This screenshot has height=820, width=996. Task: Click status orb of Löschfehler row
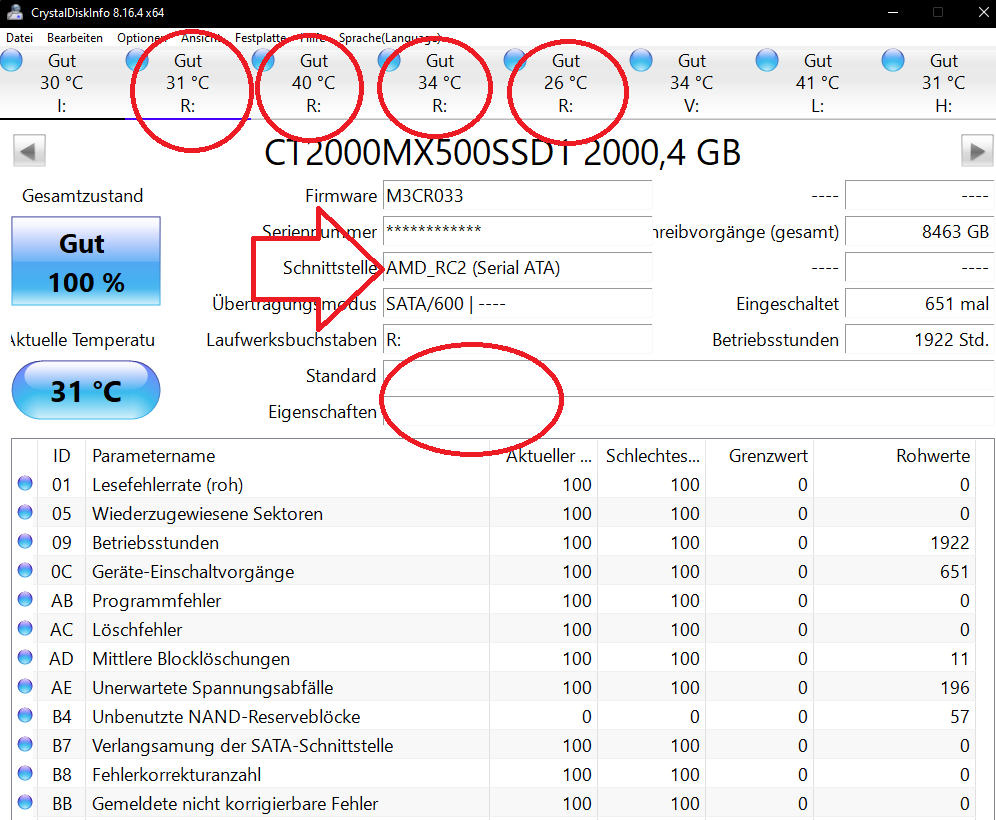(x=25, y=628)
